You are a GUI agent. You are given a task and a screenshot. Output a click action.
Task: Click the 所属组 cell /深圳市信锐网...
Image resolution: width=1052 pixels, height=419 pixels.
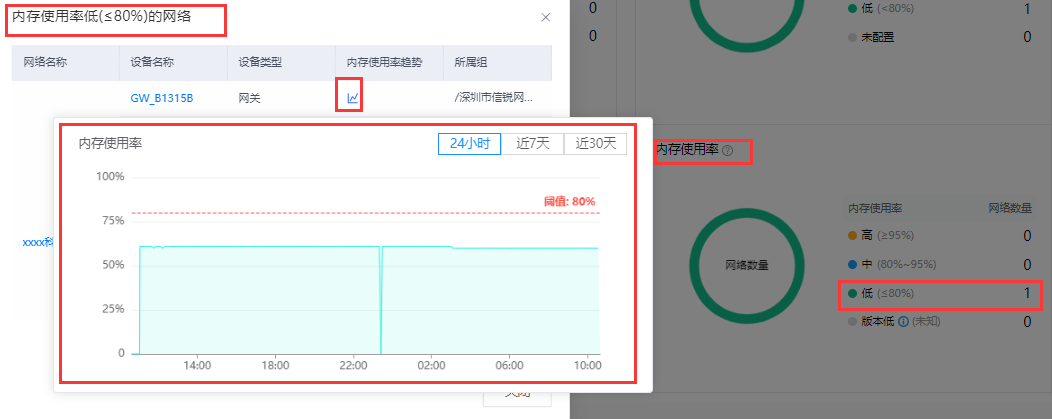point(494,98)
